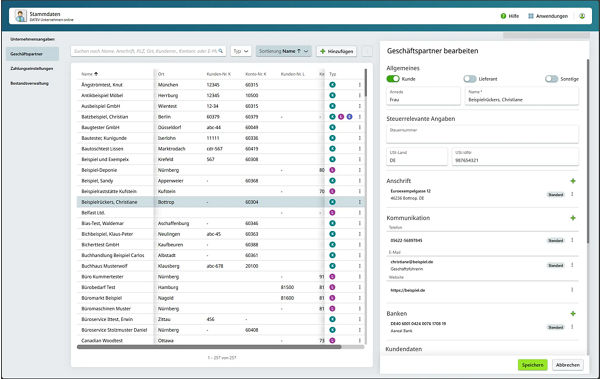Click blue S badge in Batzbeispiel row

click(x=349, y=117)
